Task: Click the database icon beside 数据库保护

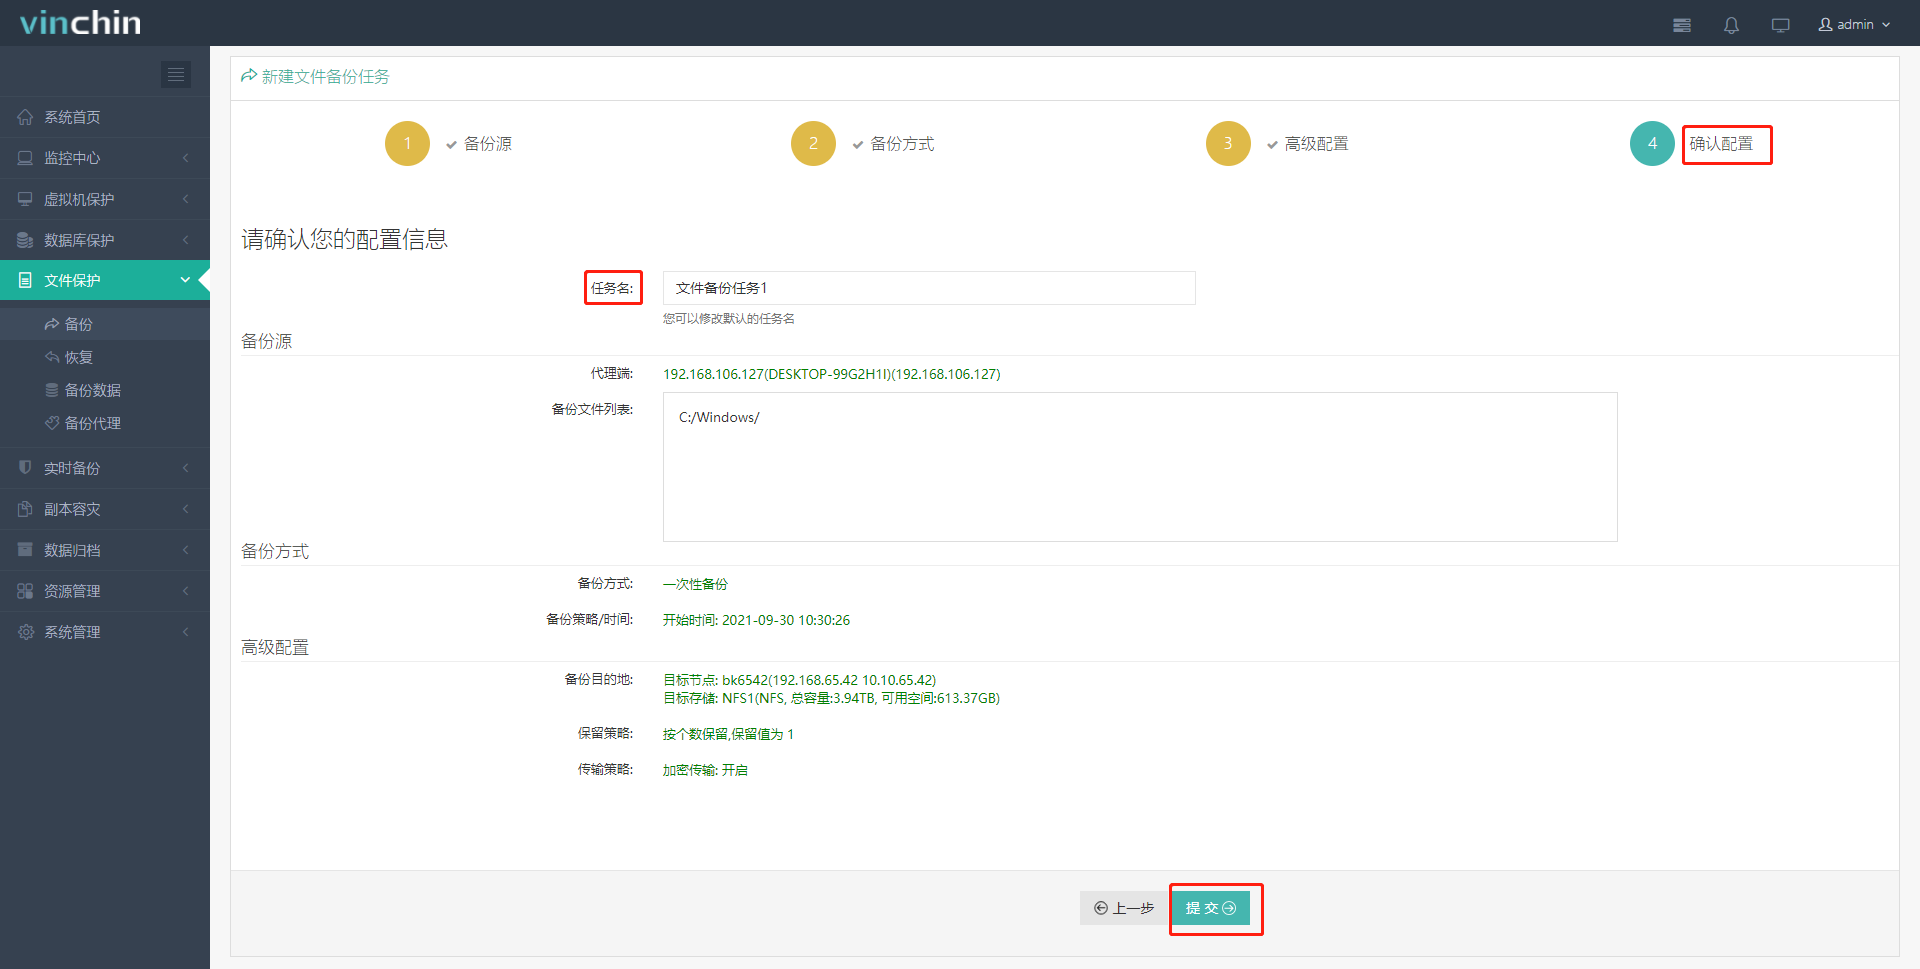Action: (x=25, y=240)
